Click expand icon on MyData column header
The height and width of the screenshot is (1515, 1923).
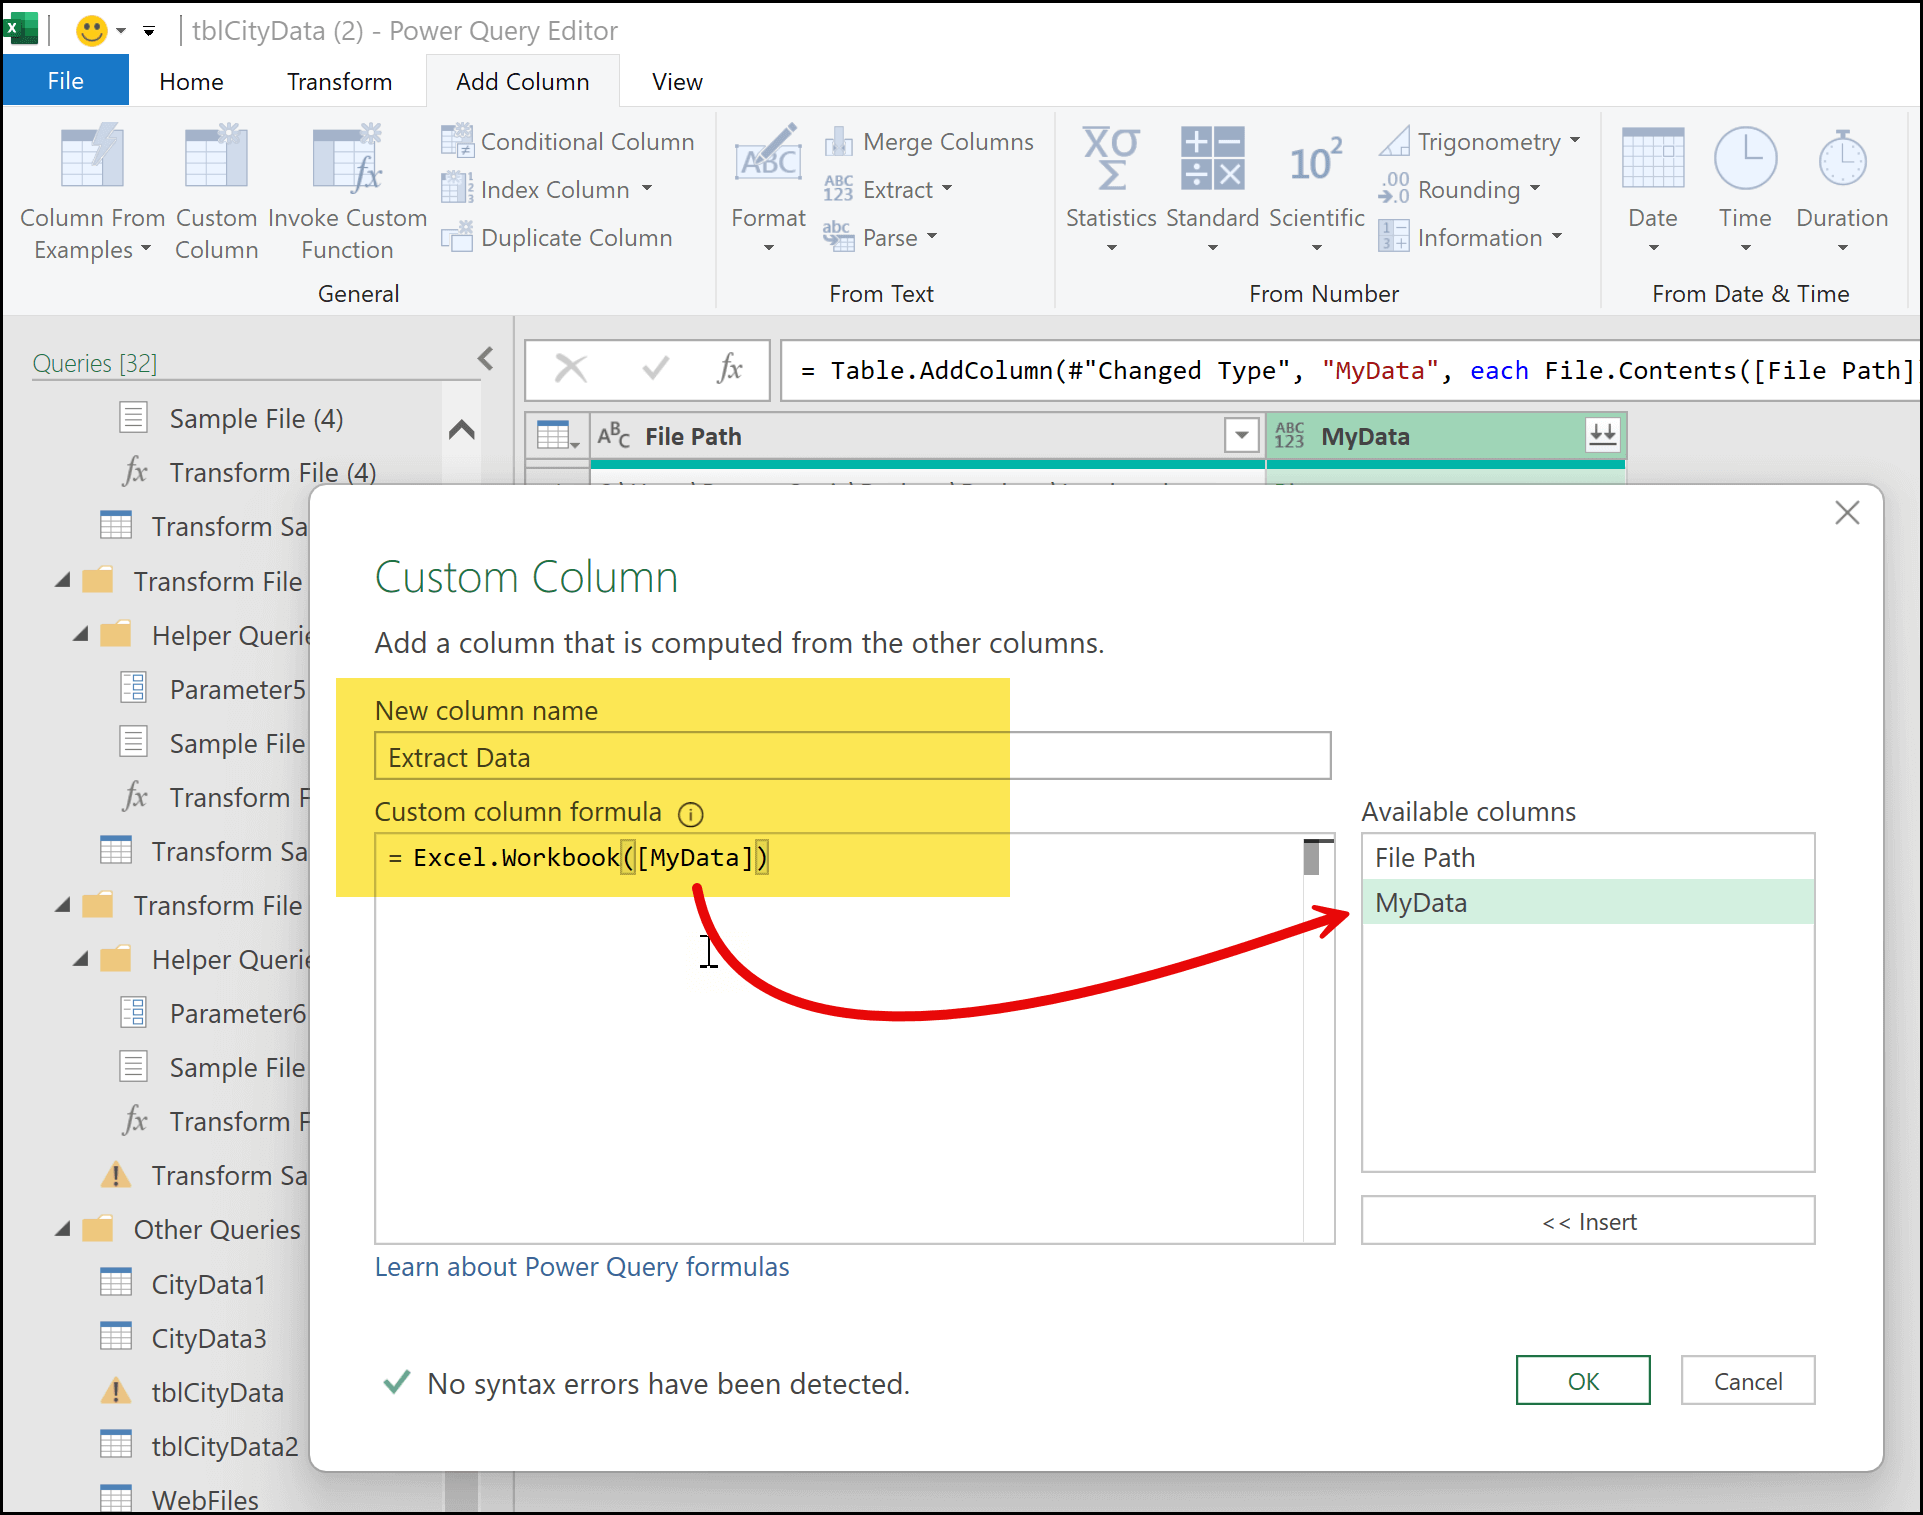(1602, 435)
